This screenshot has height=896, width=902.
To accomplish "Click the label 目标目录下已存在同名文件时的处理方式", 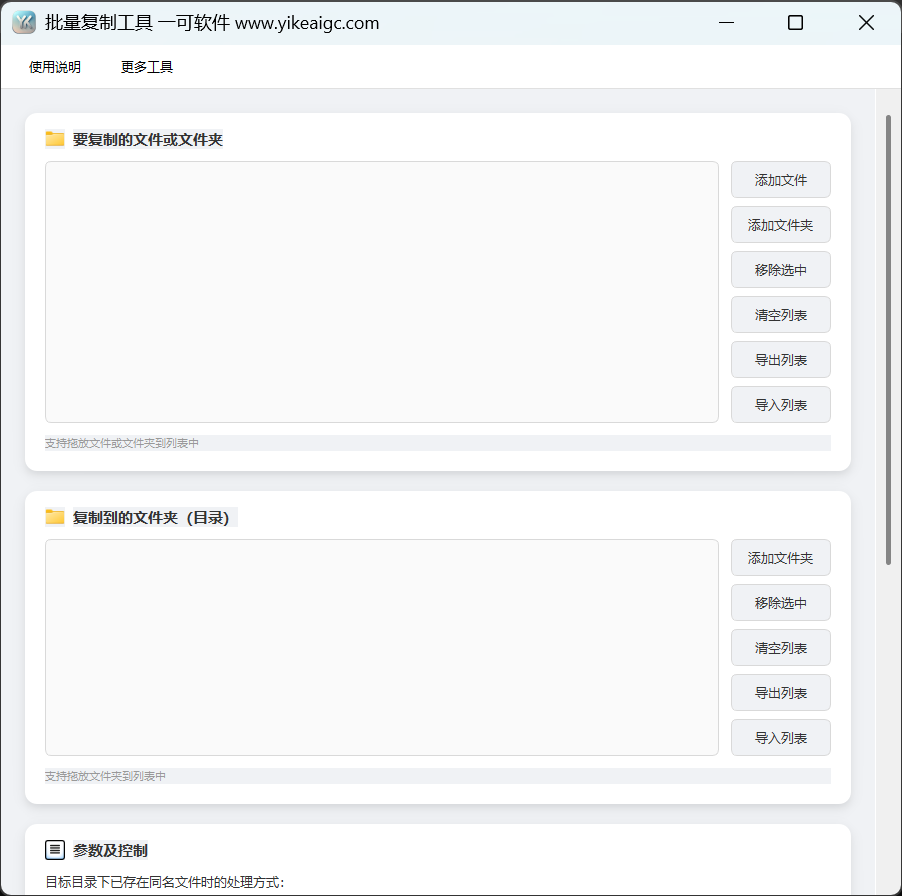I will 165,882.
